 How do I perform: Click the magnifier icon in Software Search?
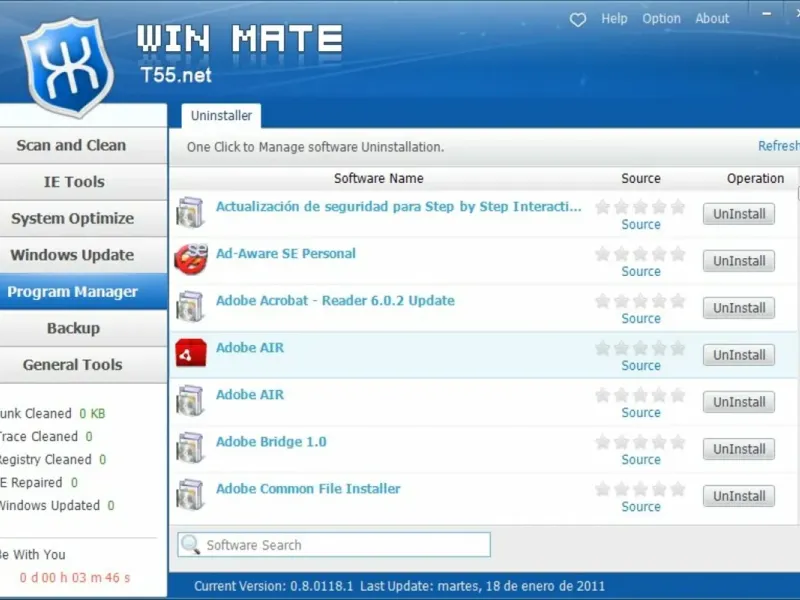(x=191, y=545)
